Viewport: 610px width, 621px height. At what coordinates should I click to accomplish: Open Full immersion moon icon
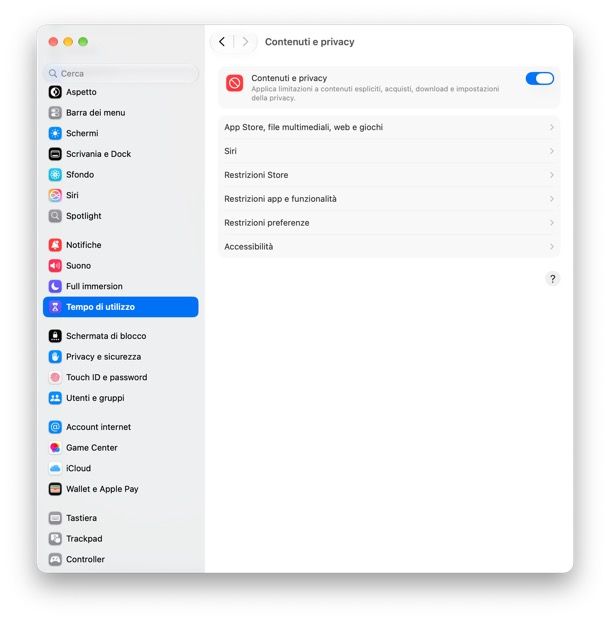coord(55,286)
